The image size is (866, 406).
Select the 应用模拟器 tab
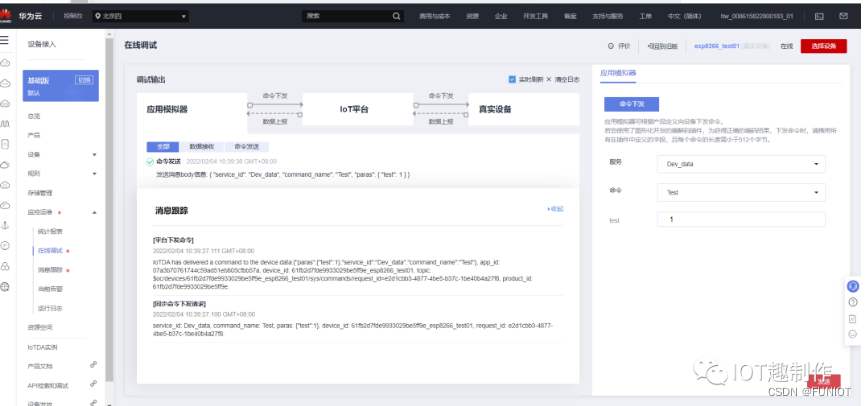pos(618,73)
